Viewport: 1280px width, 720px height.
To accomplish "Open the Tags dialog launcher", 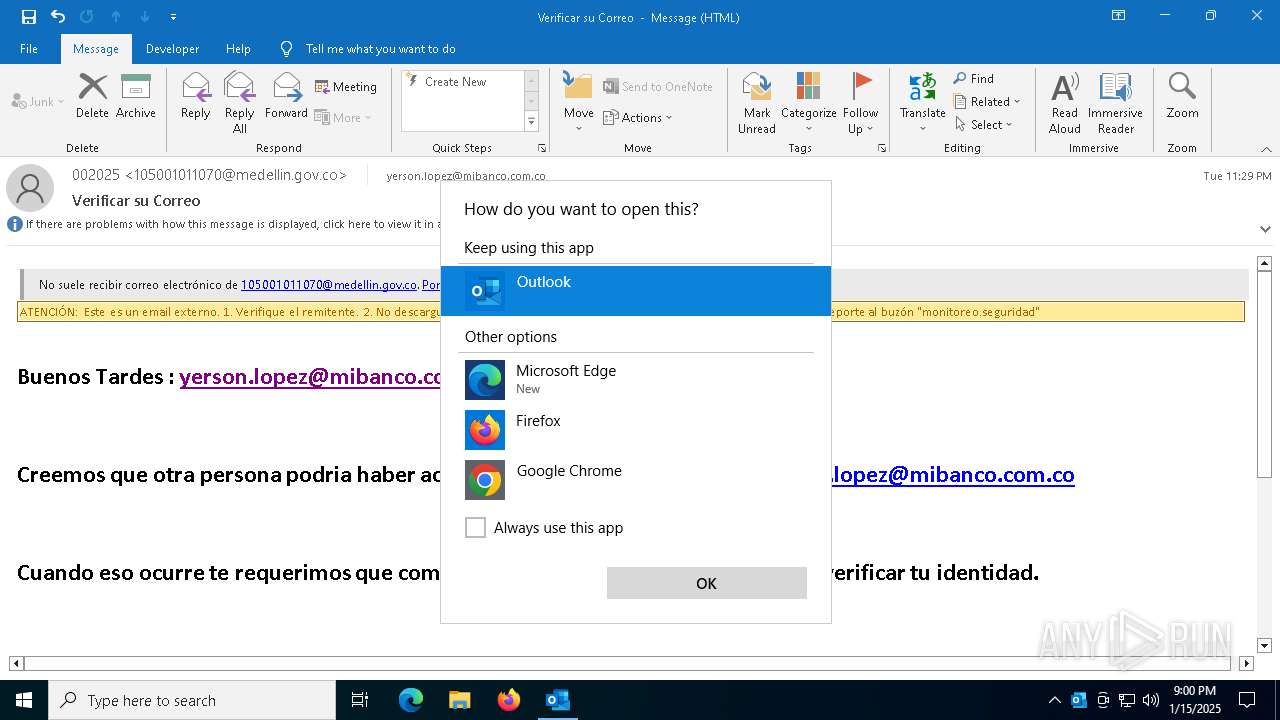I will (882, 148).
